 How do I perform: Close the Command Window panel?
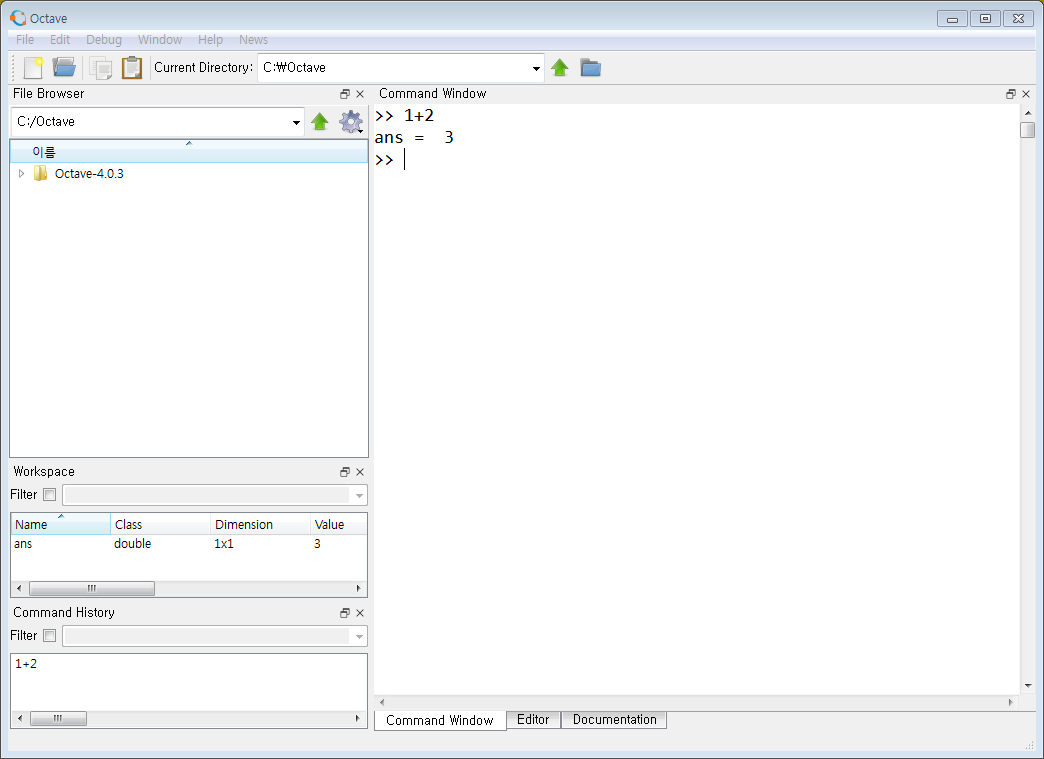click(x=1026, y=94)
